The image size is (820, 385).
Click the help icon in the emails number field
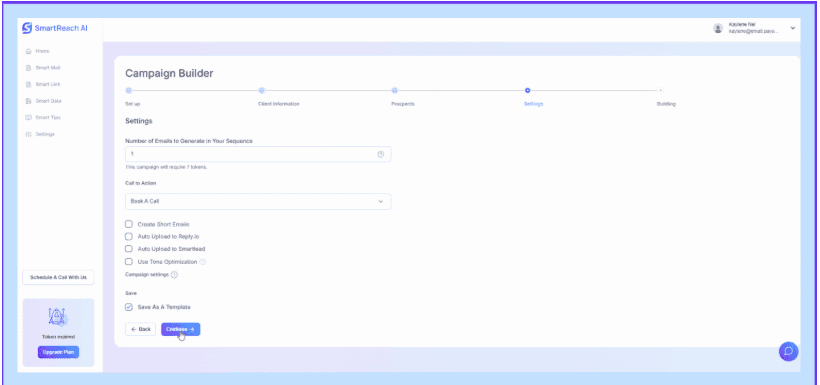click(381, 154)
